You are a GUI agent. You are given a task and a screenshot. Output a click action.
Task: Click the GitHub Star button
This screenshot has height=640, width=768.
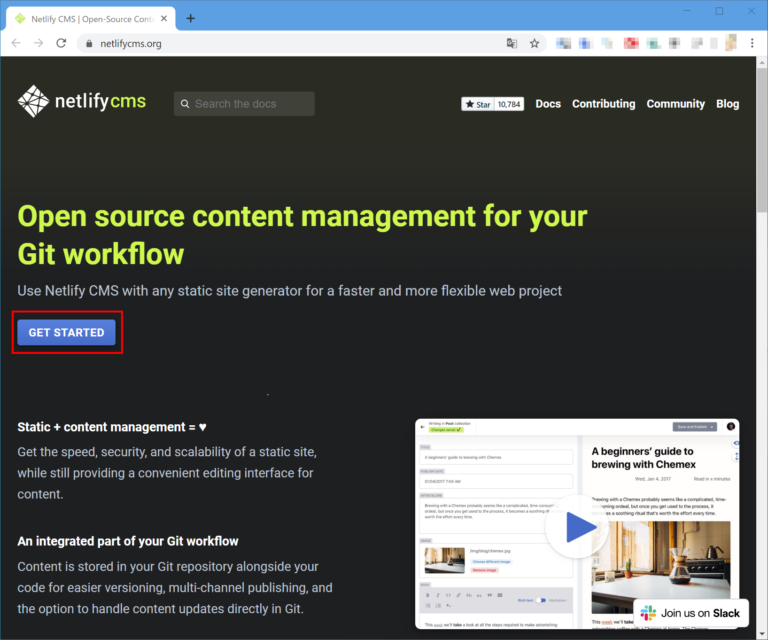click(x=477, y=104)
